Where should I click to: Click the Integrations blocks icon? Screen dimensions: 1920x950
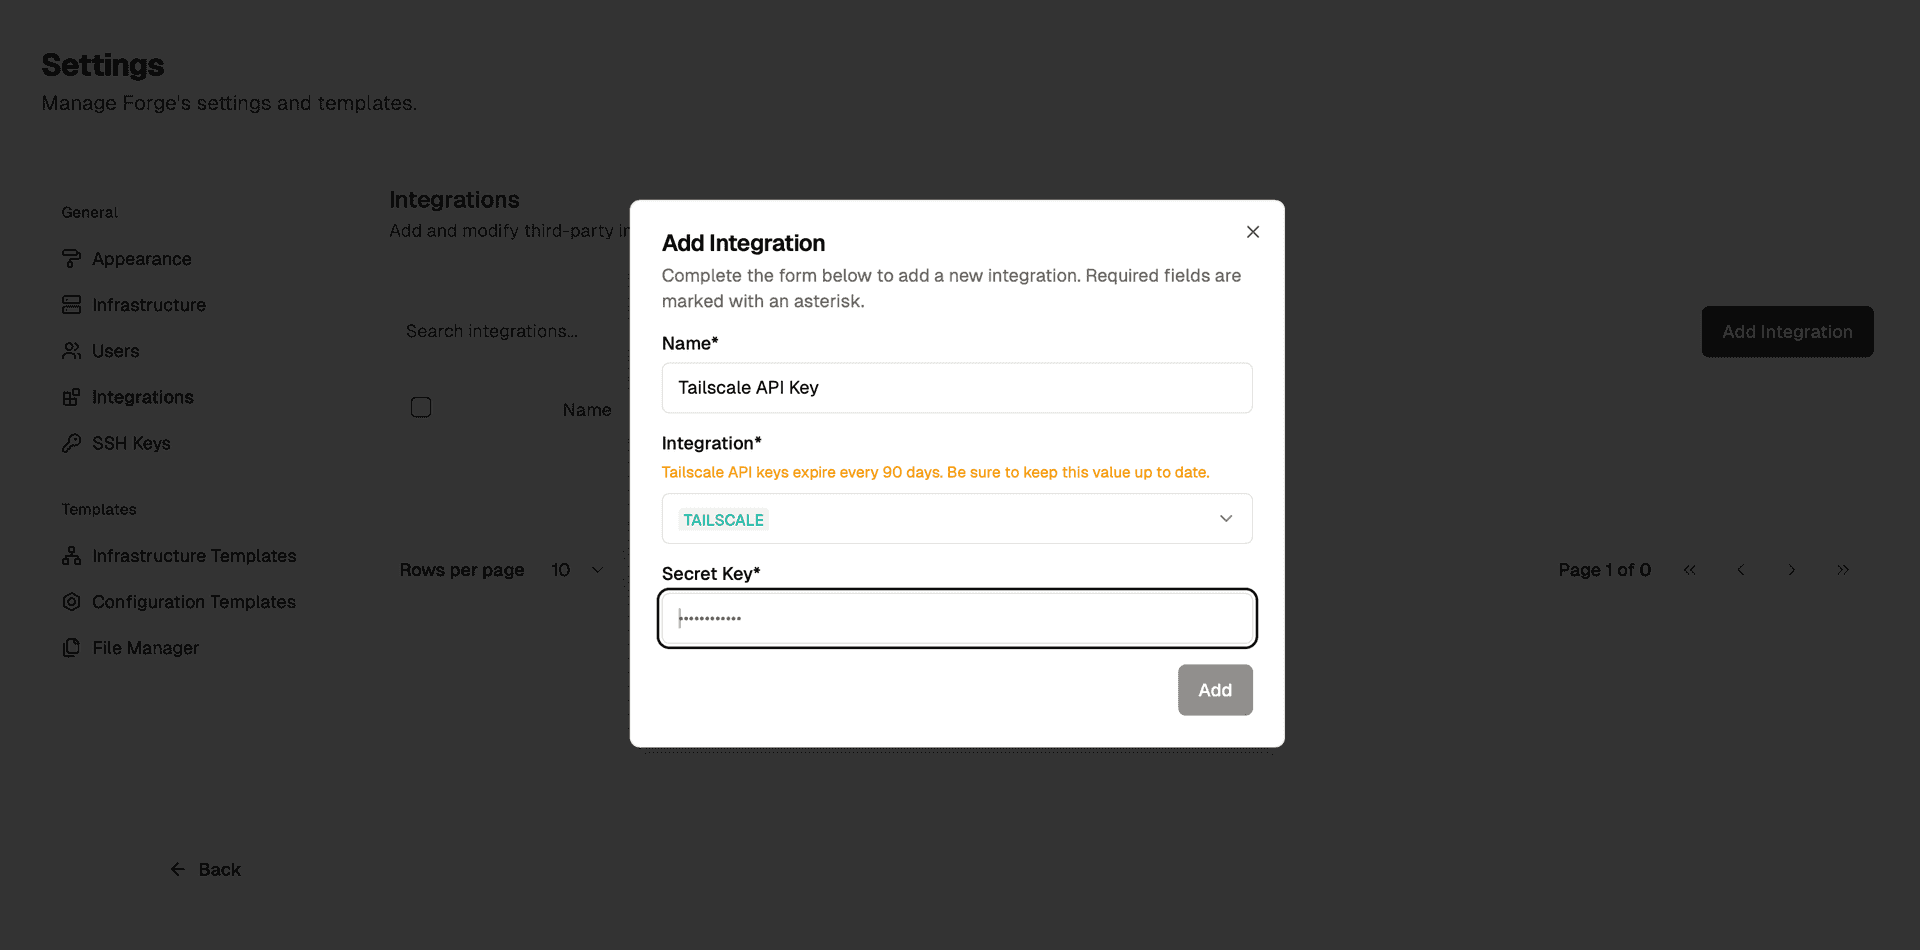click(71, 397)
